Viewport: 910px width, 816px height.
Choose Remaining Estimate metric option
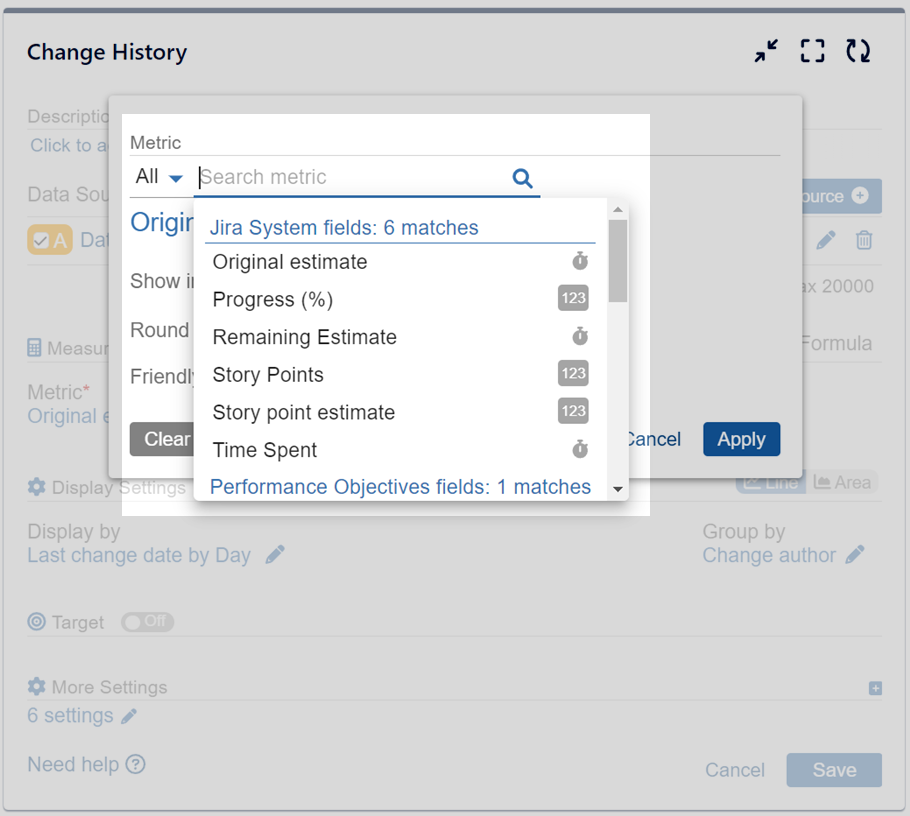304,338
